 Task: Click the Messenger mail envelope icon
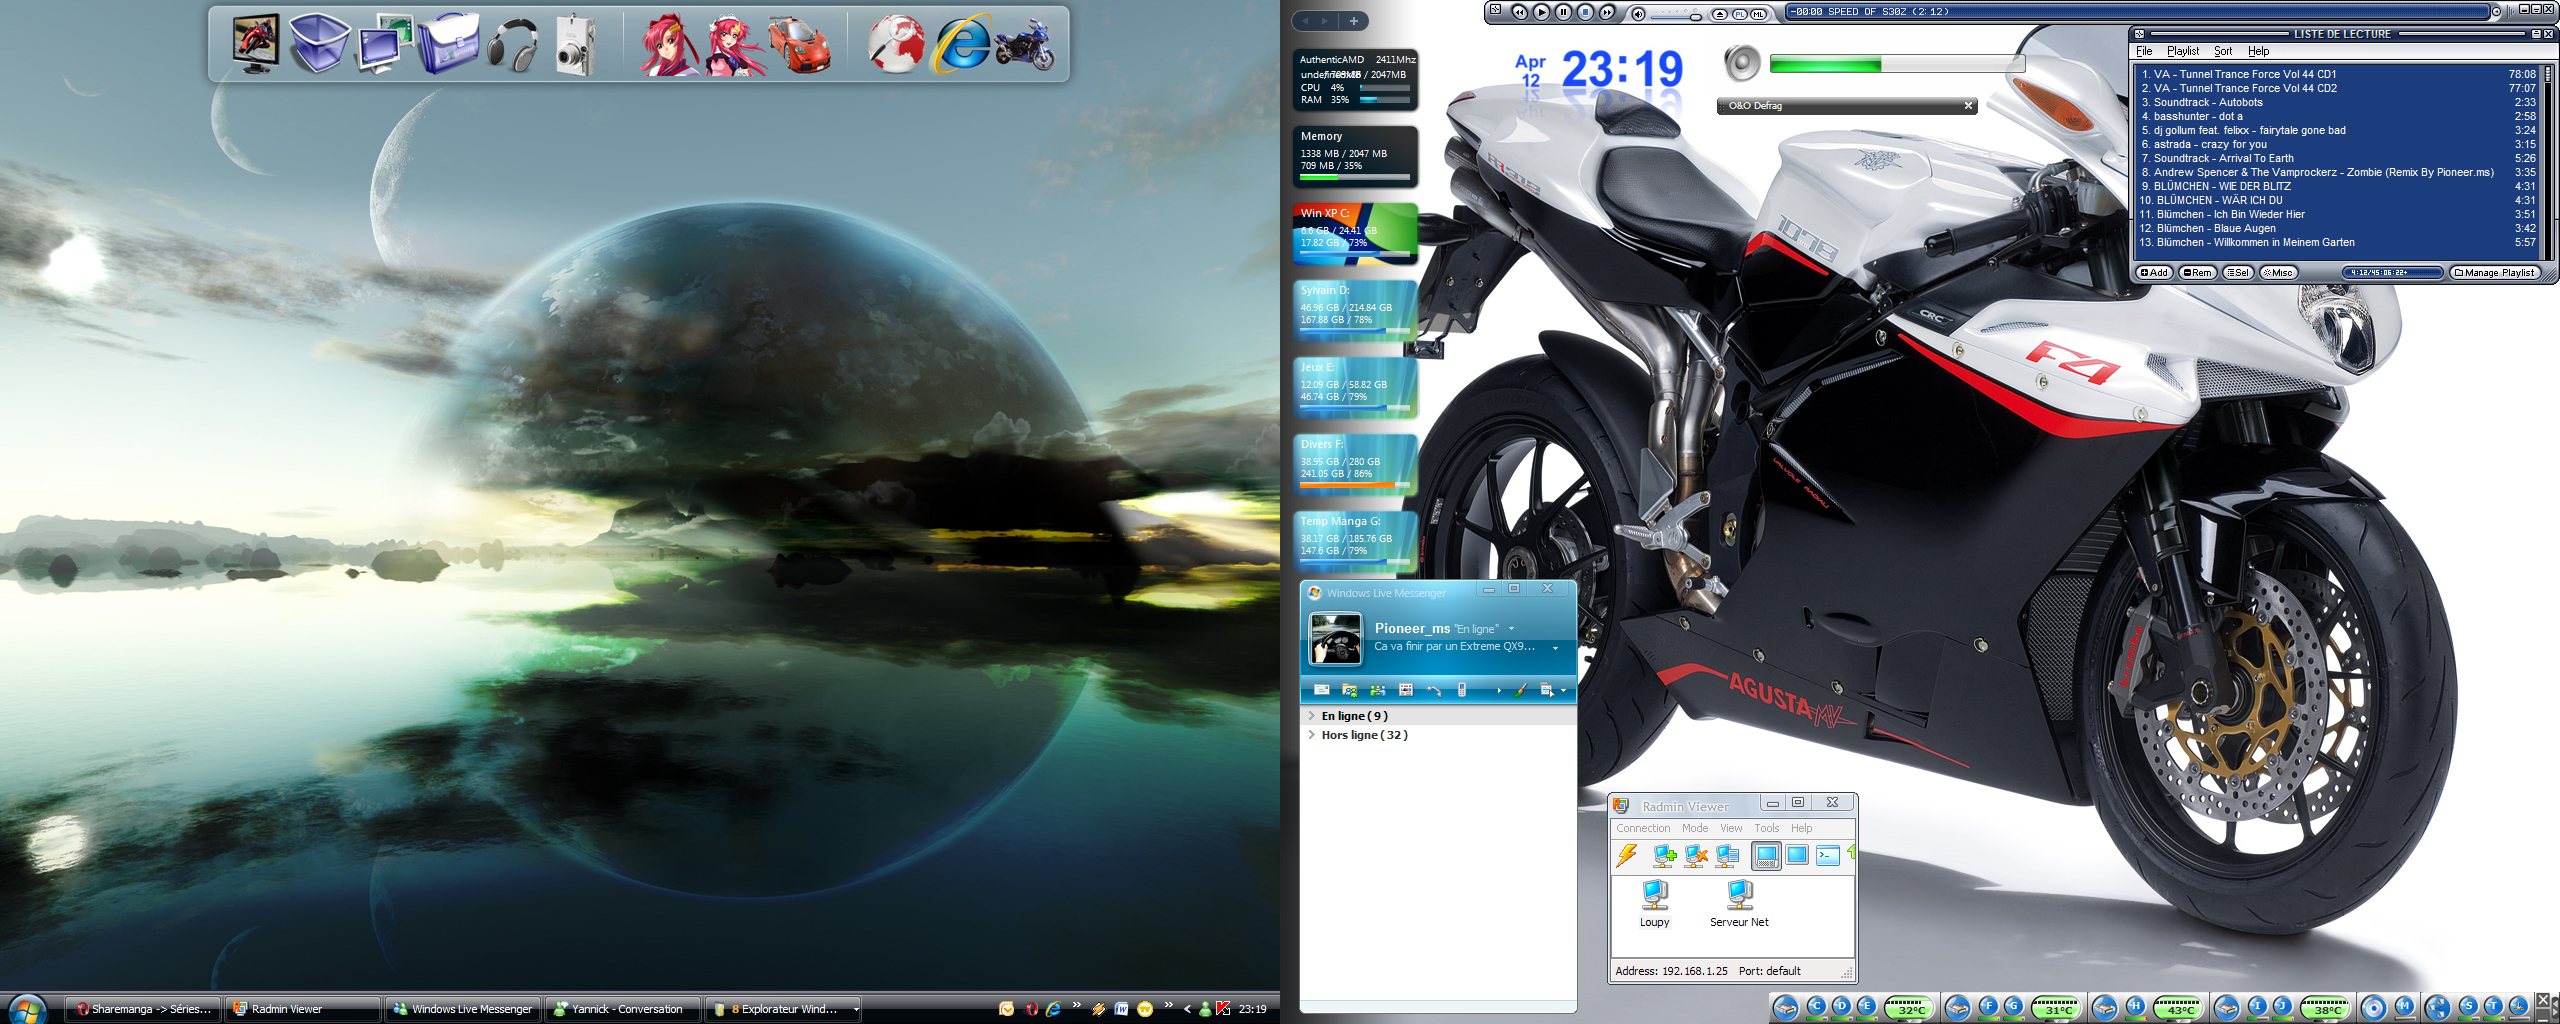1322,690
